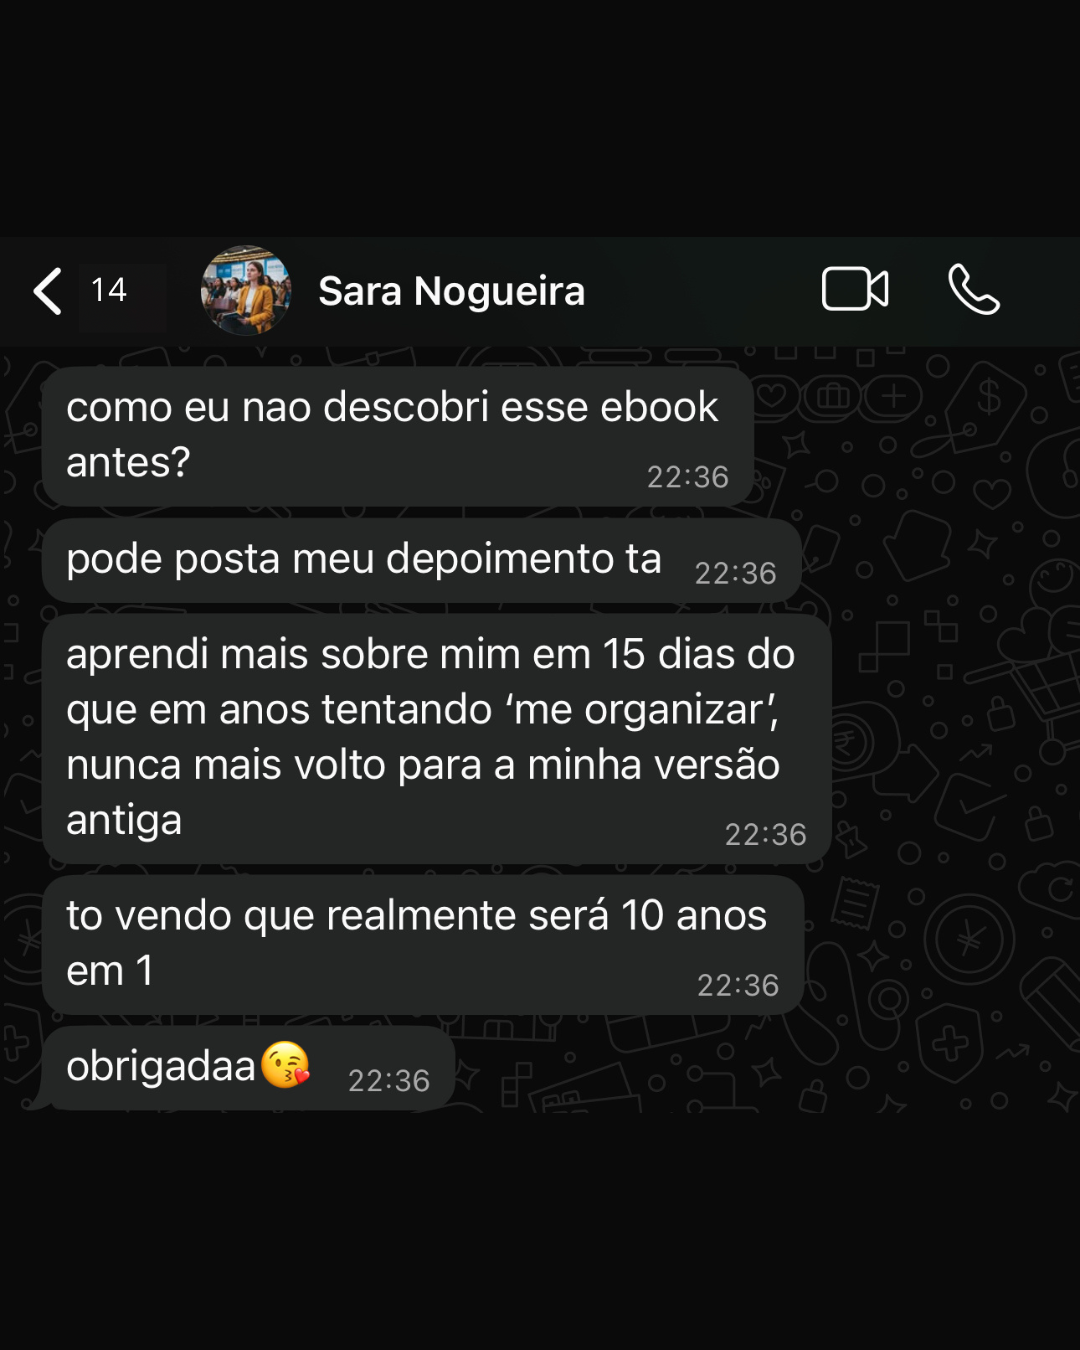This screenshot has width=1080, height=1350.
Task: Click the timestamp on the '10 anos em 1' message
Action: [738, 985]
